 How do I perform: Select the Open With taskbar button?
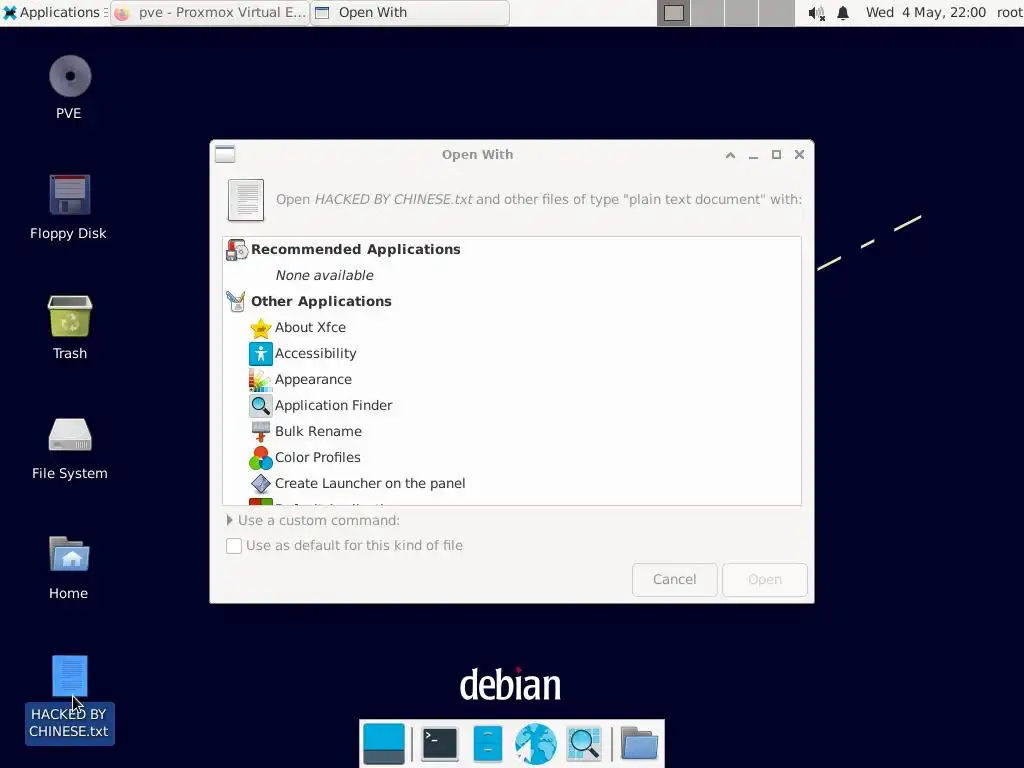(409, 12)
